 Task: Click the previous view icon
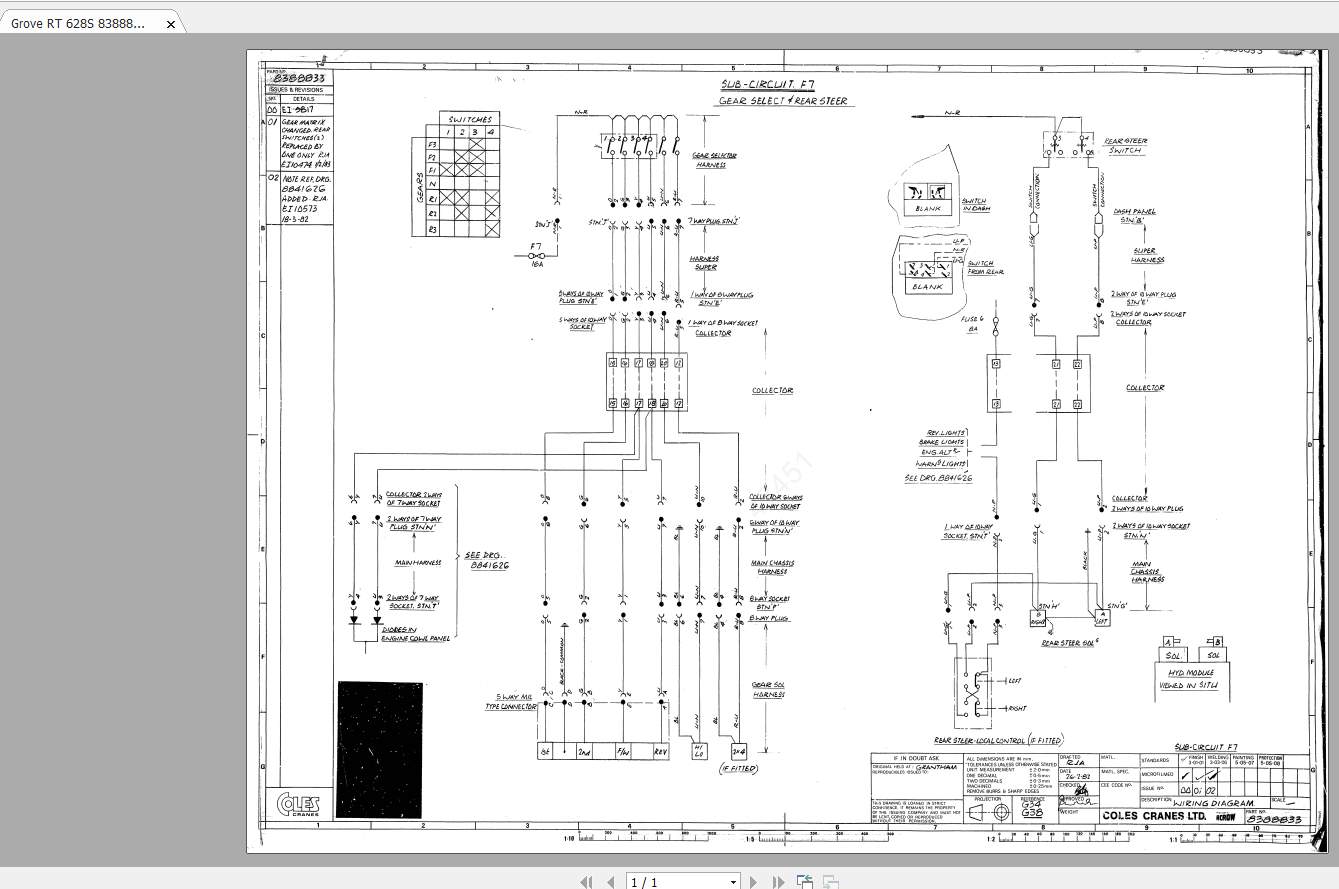[x=804, y=881]
